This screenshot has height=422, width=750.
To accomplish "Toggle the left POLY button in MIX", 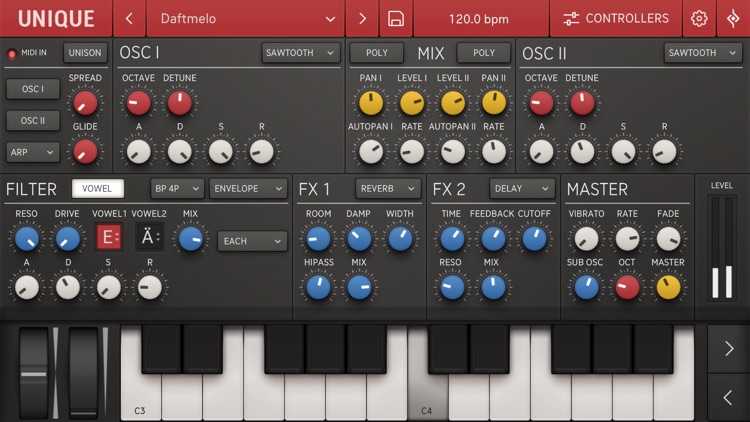I will [x=376, y=53].
